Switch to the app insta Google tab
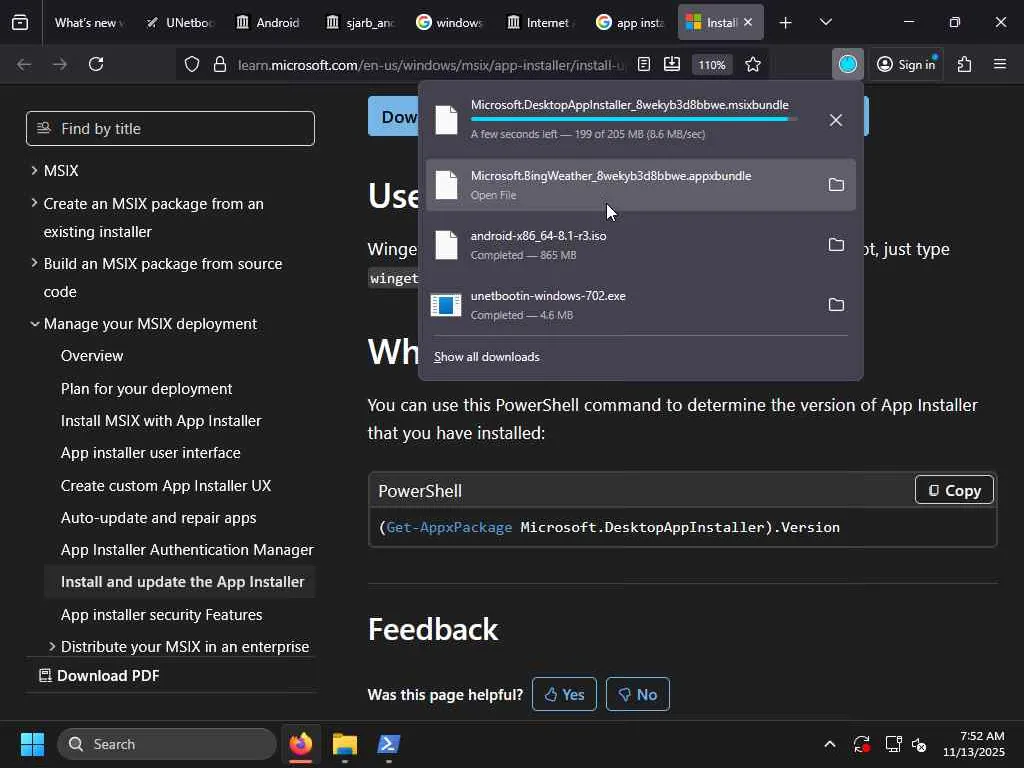Screen dimensions: 1024x768 coord(630,23)
